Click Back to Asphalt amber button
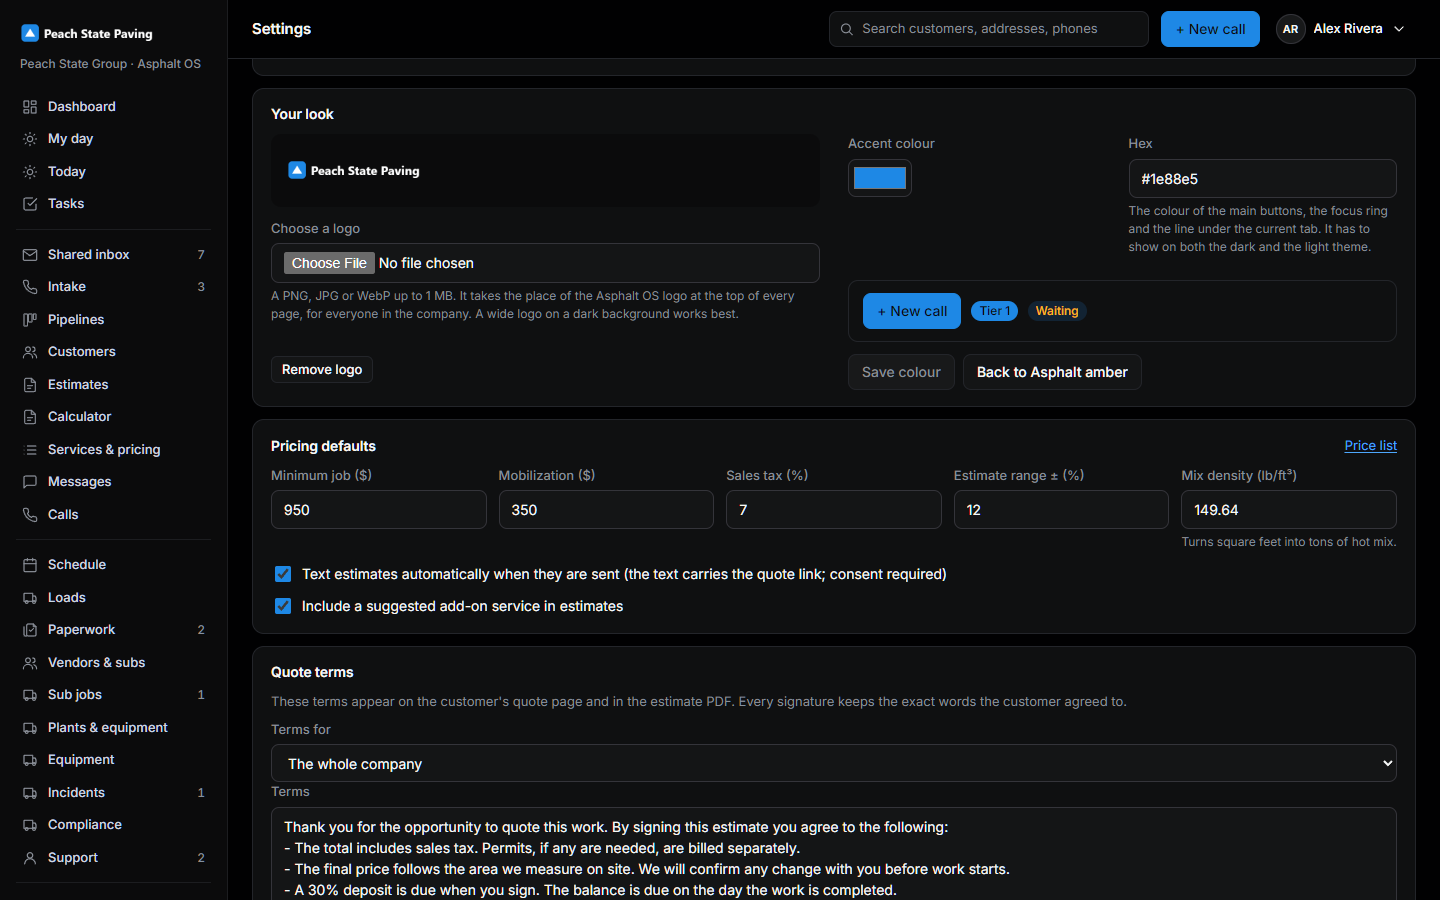The height and width of the screenshot is (900, 1440). click(1052, 372)
